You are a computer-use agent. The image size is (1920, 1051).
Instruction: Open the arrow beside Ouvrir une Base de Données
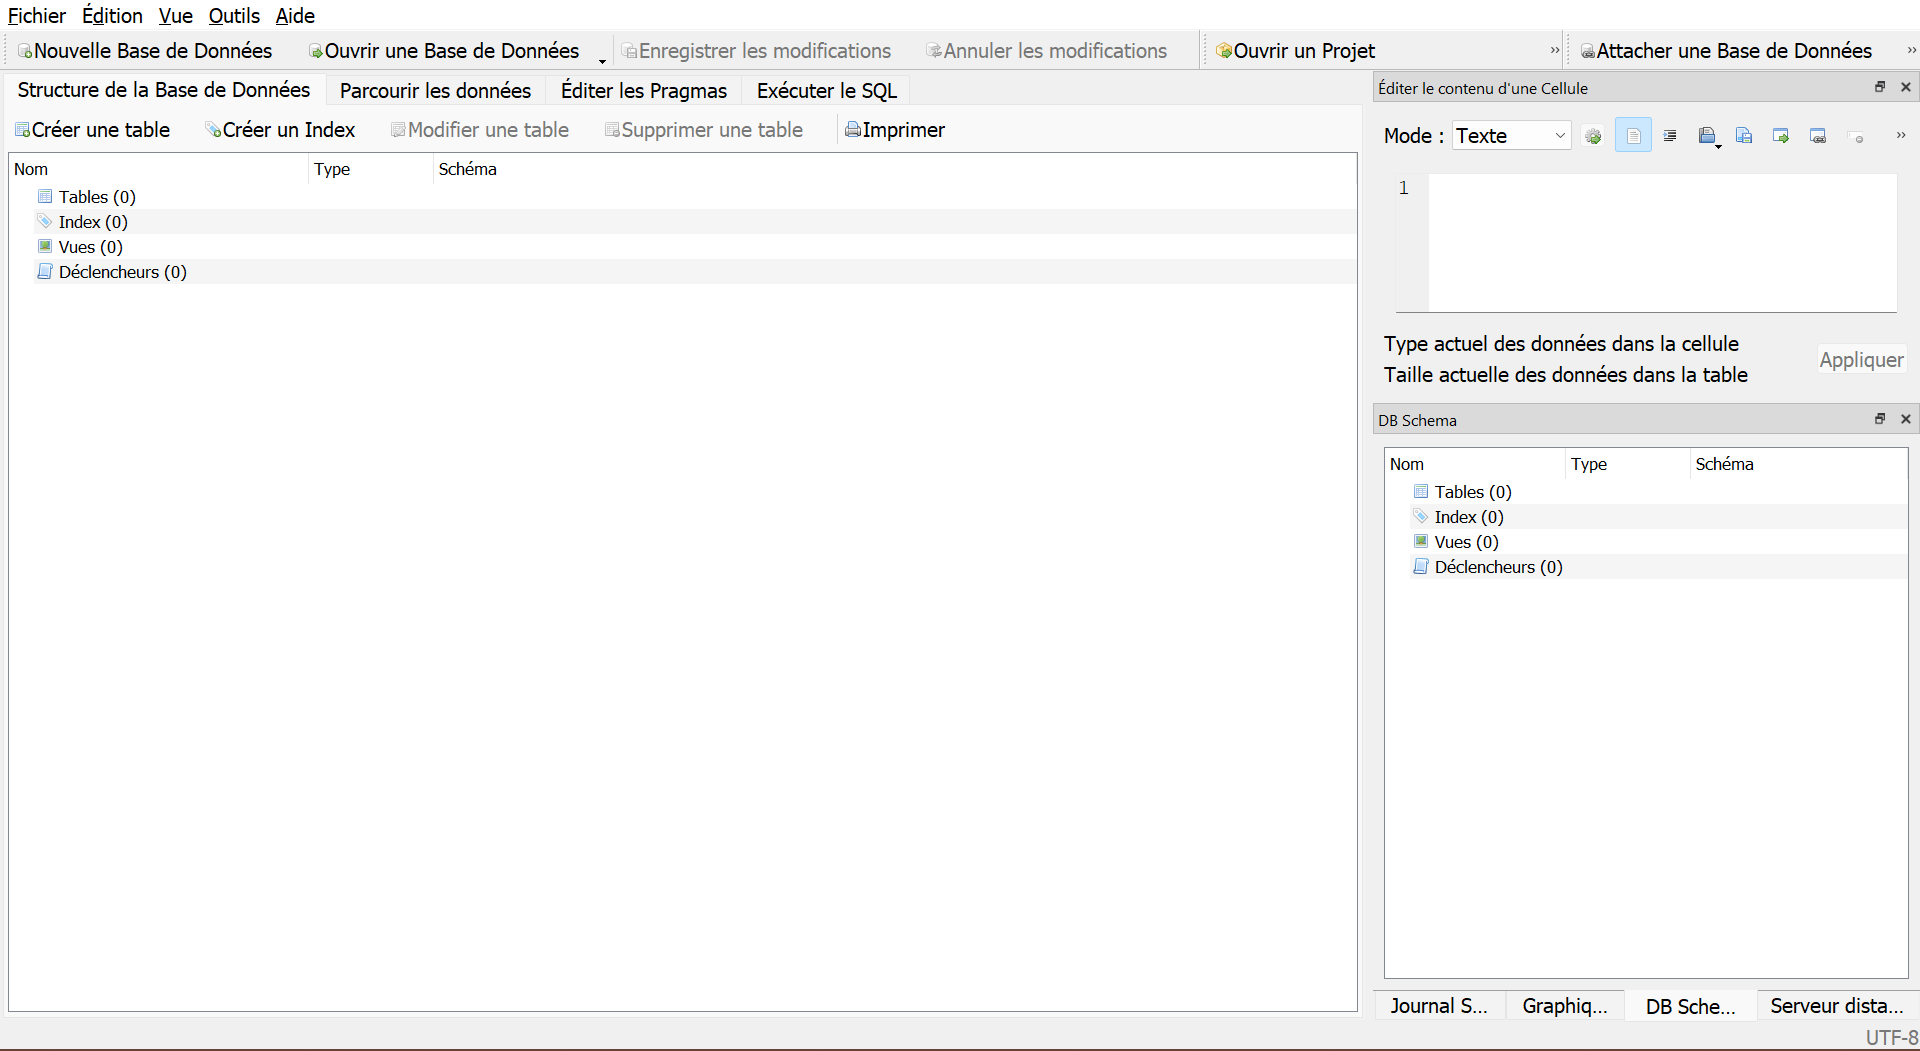602,58
